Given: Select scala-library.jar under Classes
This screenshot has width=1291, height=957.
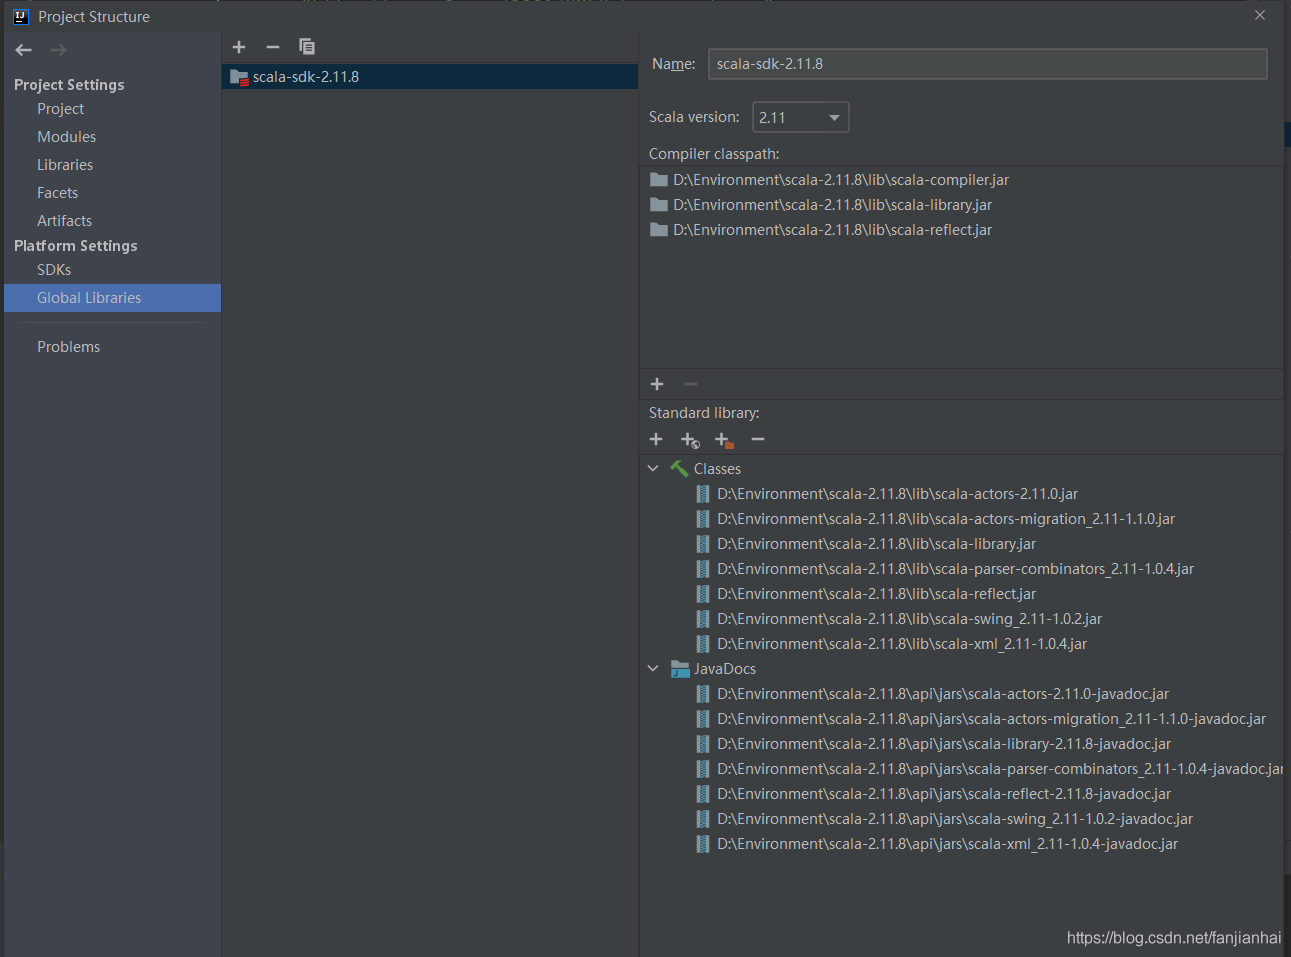Looking at the screenshot, I should 876,544.
